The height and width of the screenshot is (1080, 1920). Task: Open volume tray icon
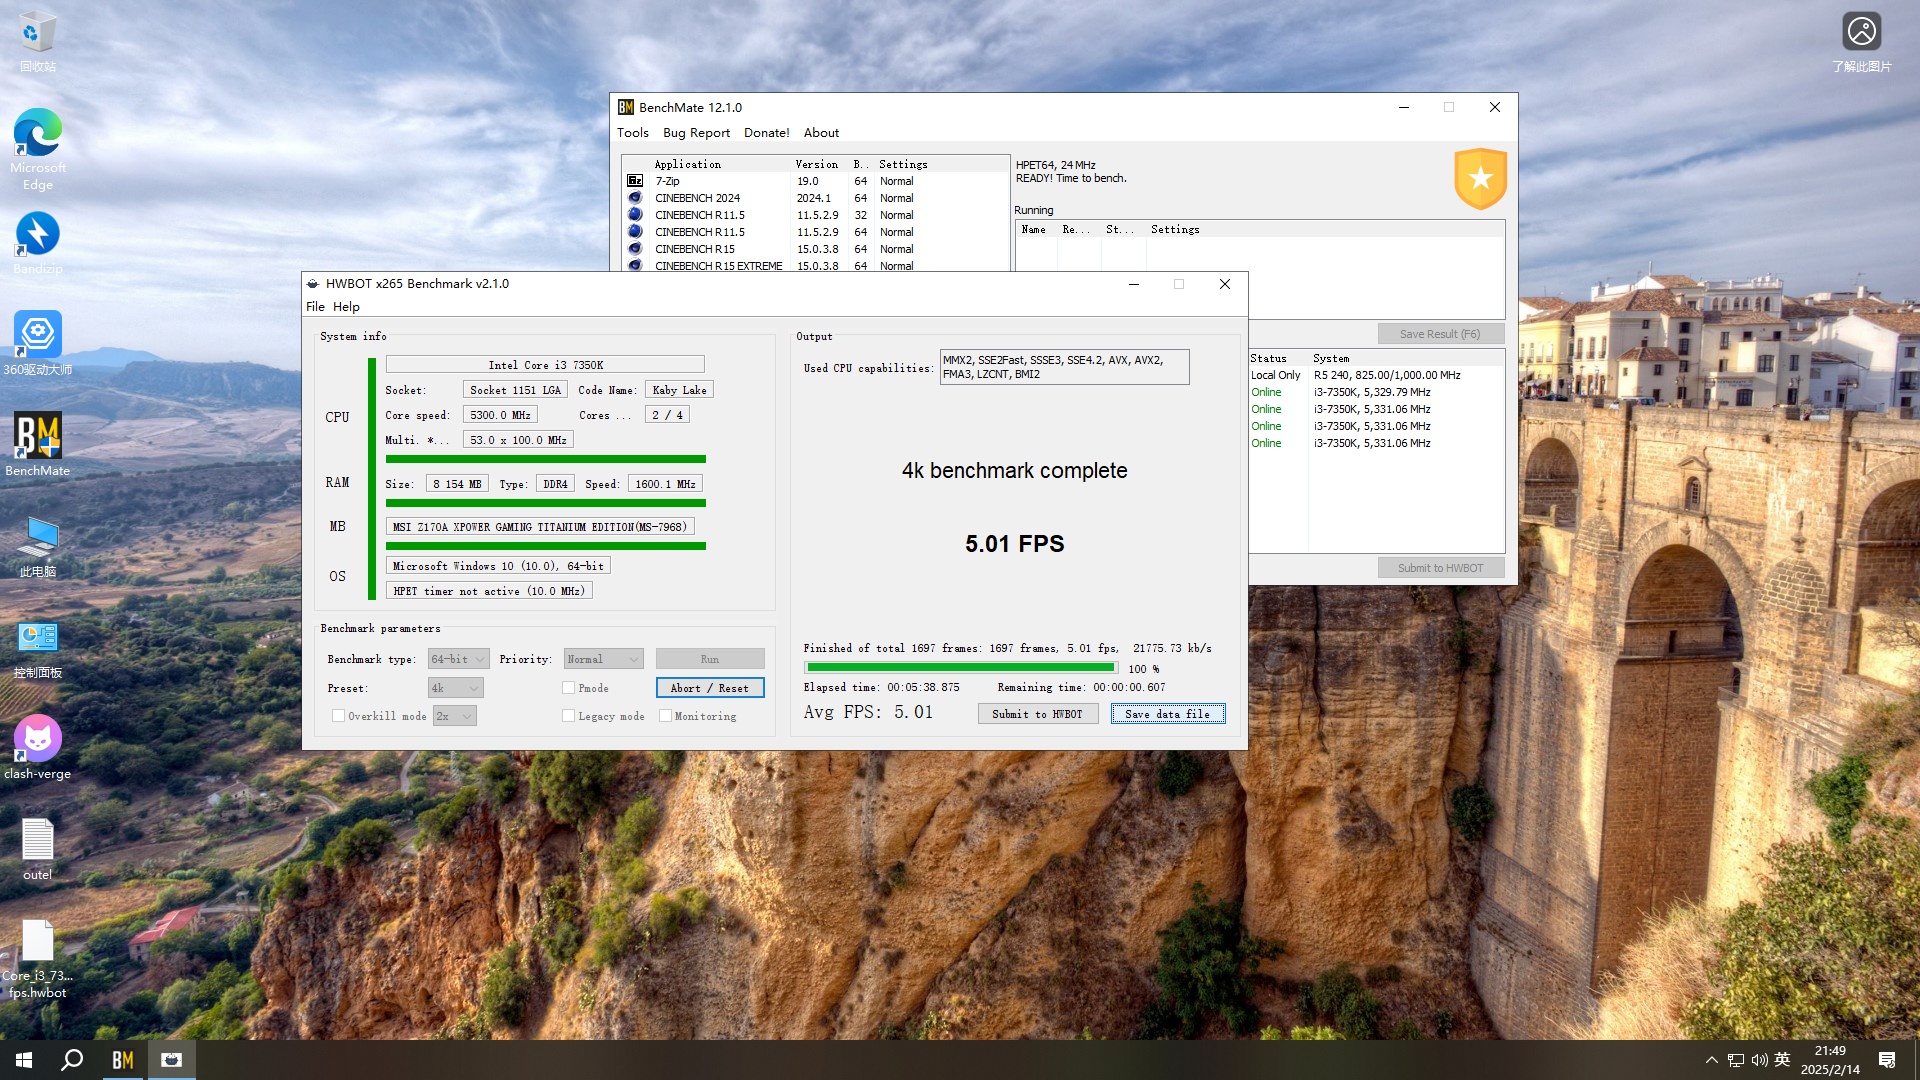(x=1759, y=1060)
